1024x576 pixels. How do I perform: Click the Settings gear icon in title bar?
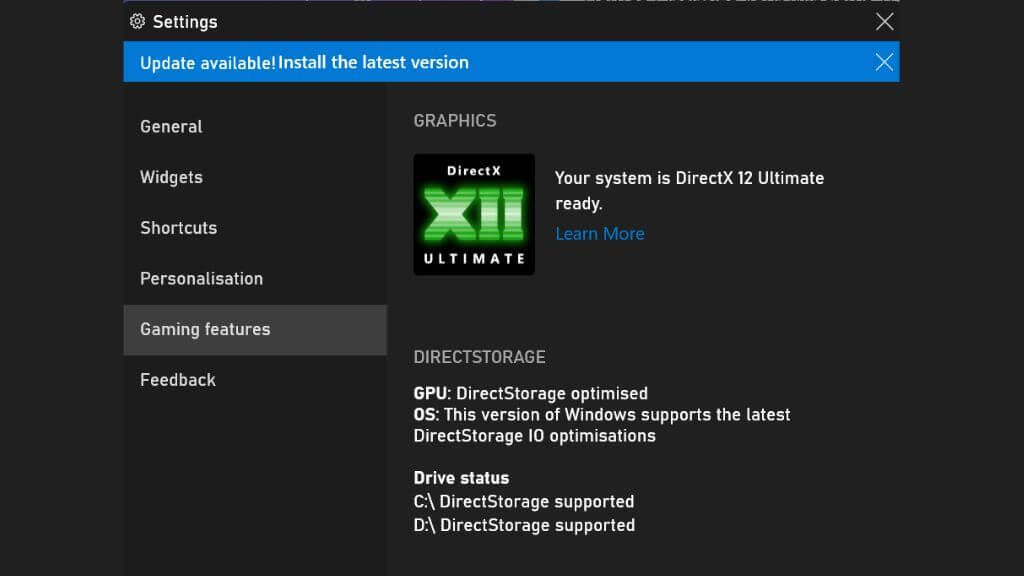[138, 21]
